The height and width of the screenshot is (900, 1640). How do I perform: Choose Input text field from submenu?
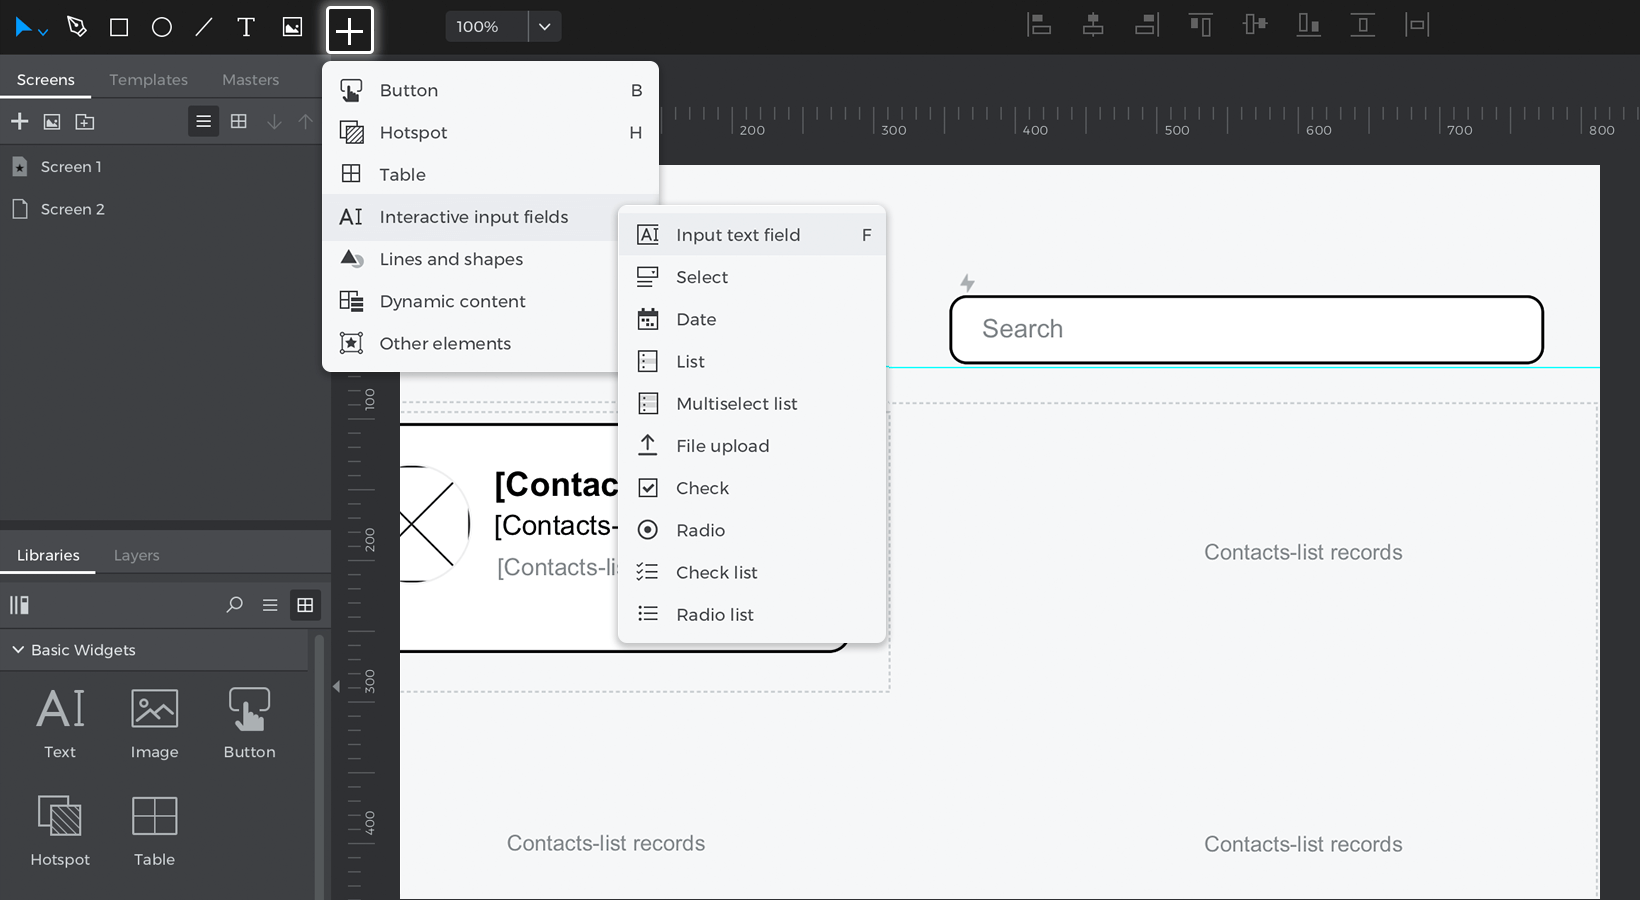click(738, 235)
